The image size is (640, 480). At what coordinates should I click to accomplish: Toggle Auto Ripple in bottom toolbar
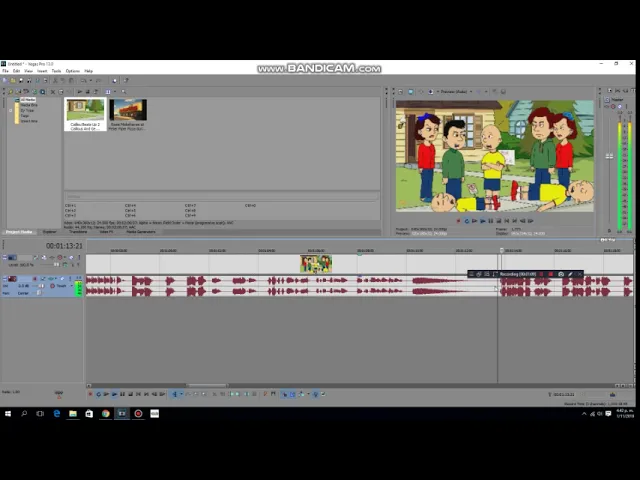pyautogui.click(x=301, y=394)
